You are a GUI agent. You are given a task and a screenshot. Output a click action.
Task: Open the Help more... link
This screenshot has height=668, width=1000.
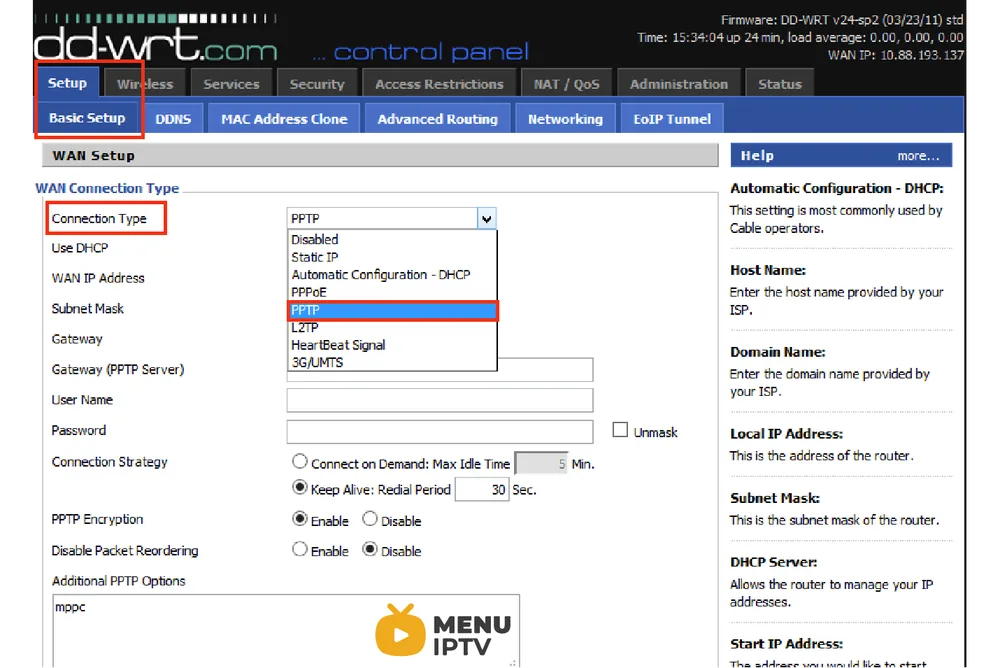tap(918, 156)
